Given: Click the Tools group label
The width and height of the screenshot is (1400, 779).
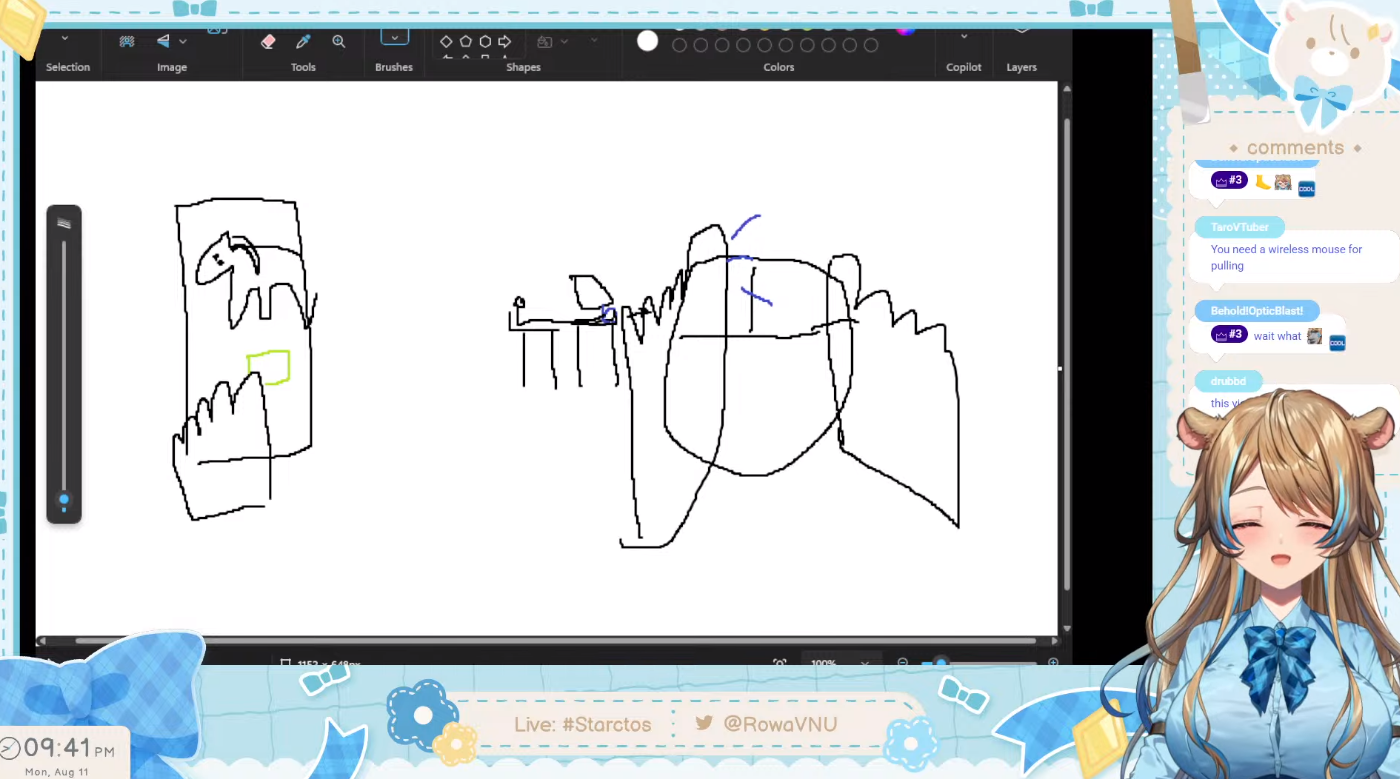Looking at the screenshot, I should (x=303, y=67).
